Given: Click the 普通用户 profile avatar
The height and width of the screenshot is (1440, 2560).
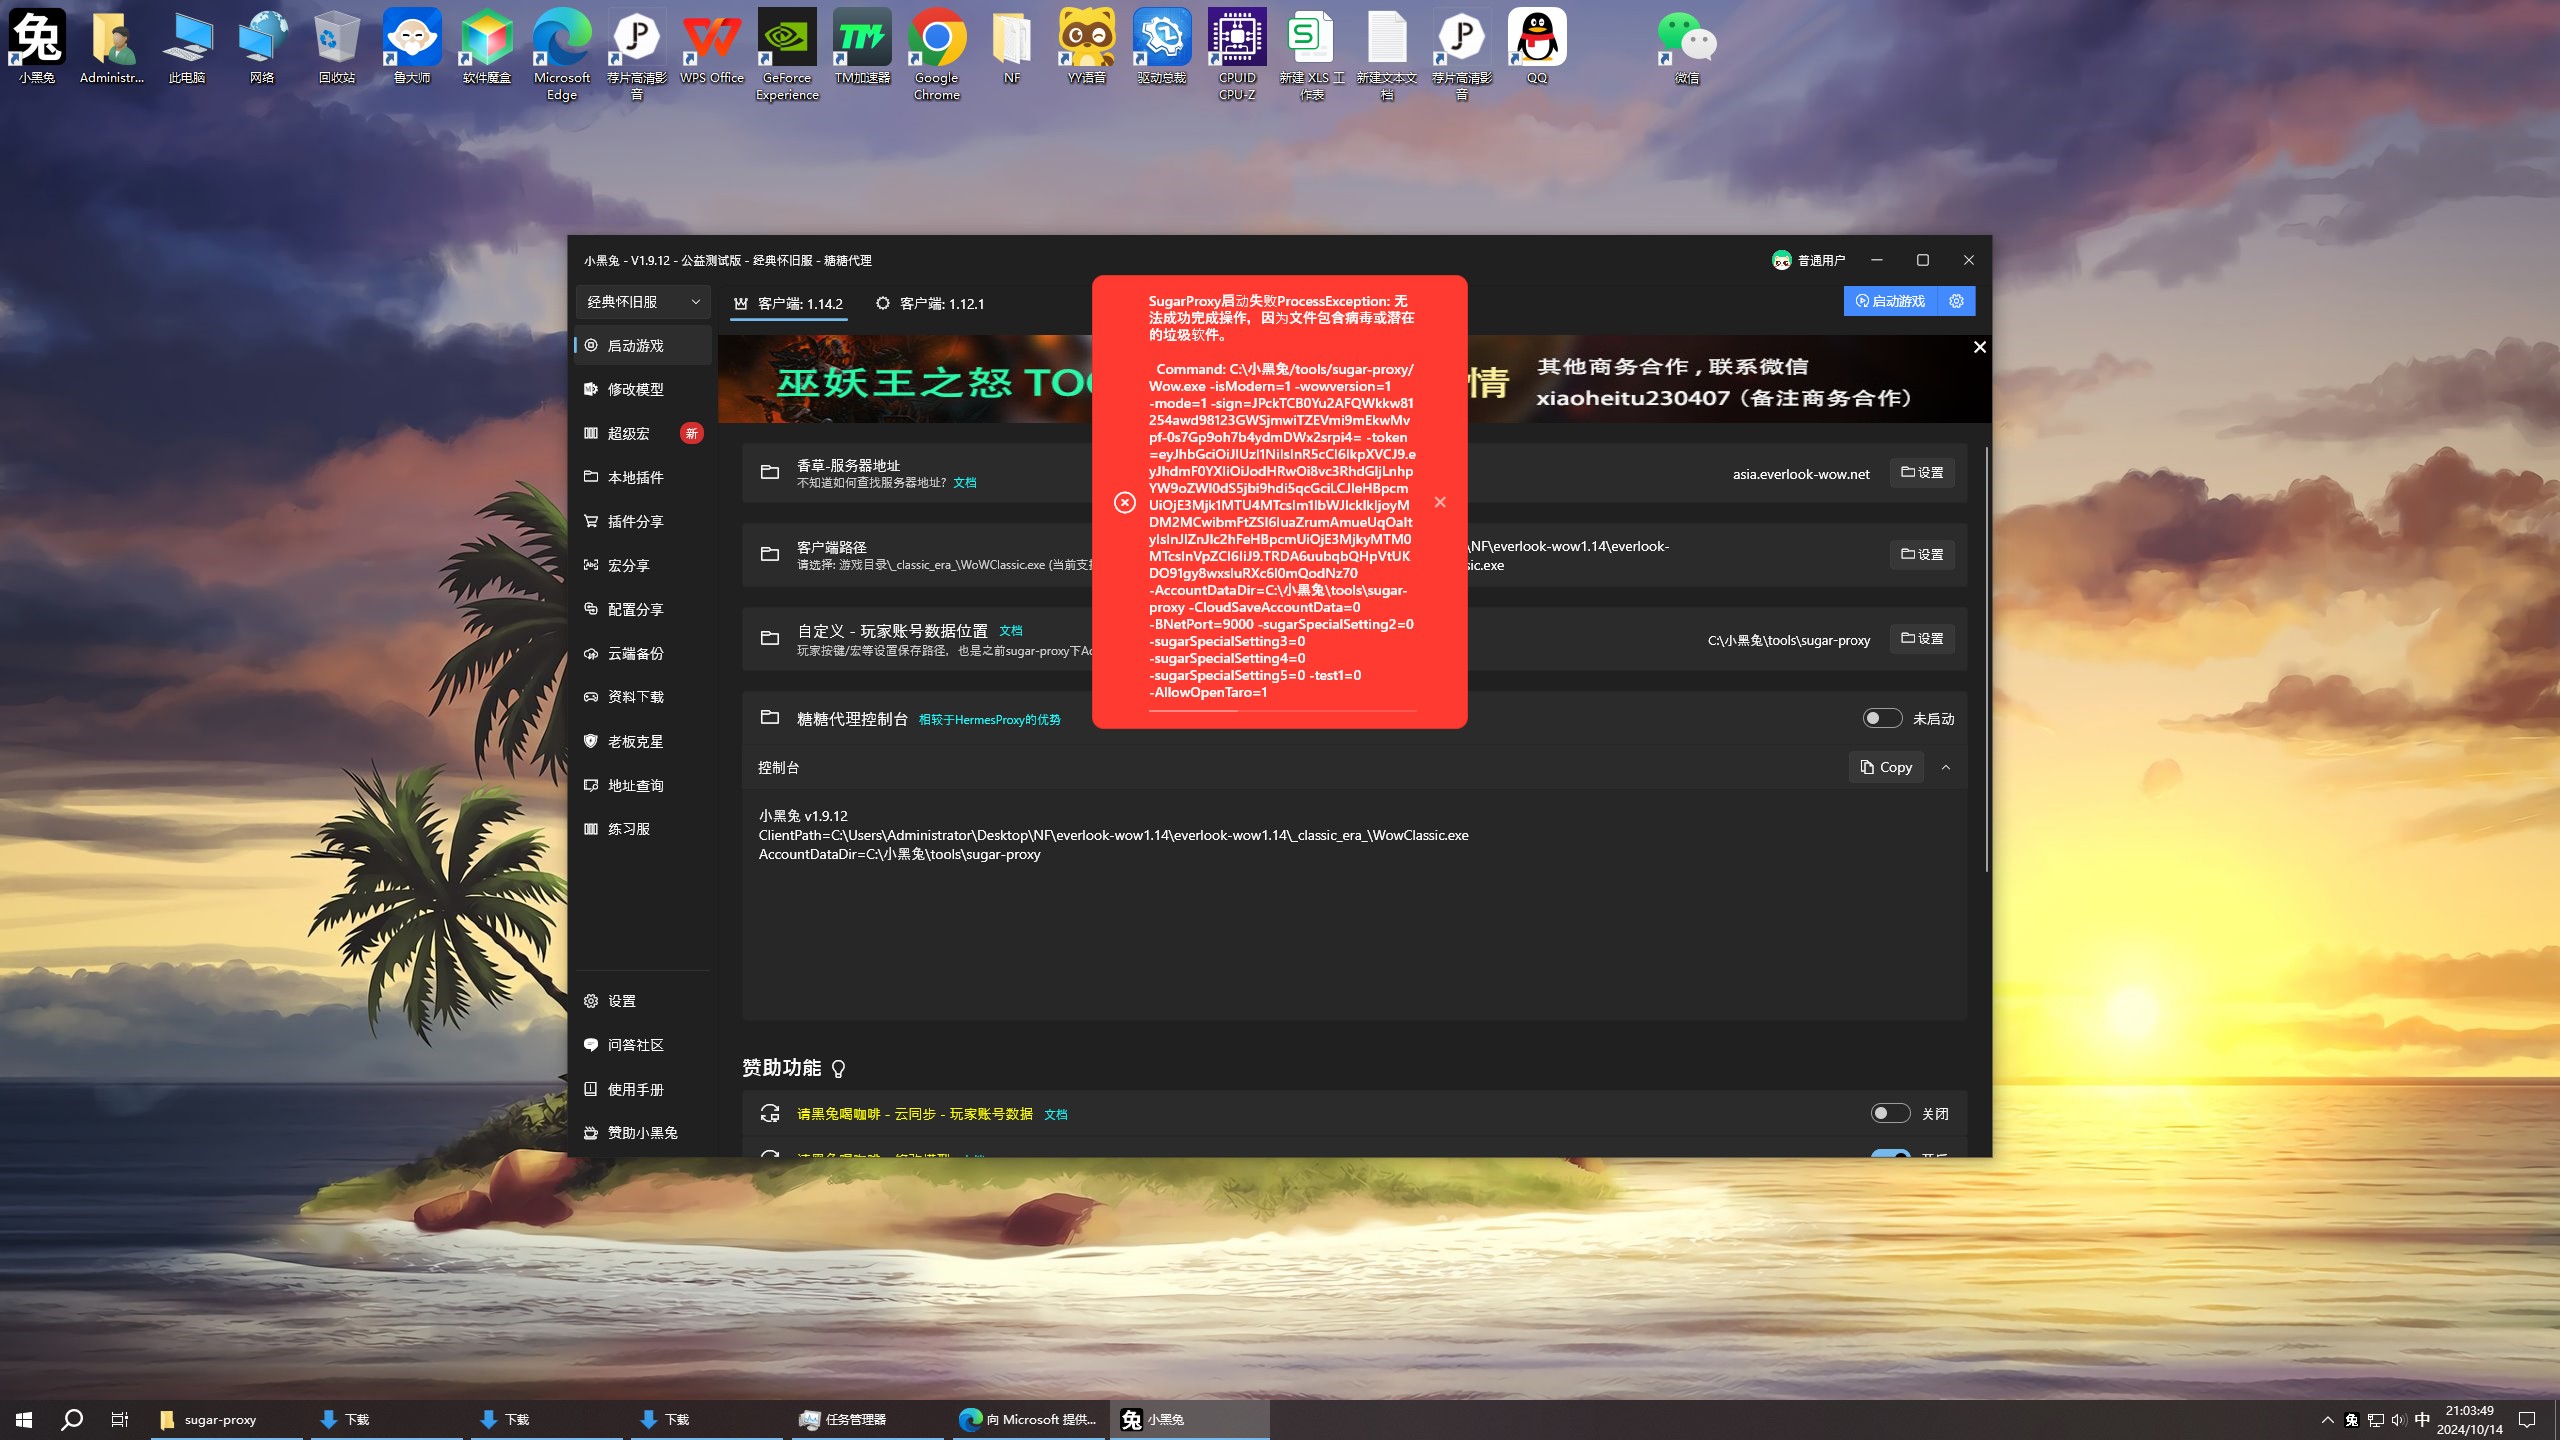Looking at the screenshot, I should [x=1781, y=261].
